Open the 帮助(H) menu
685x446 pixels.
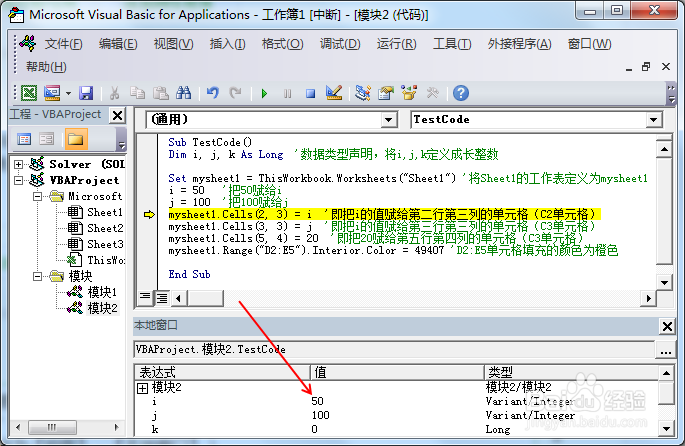pos(46,67)
